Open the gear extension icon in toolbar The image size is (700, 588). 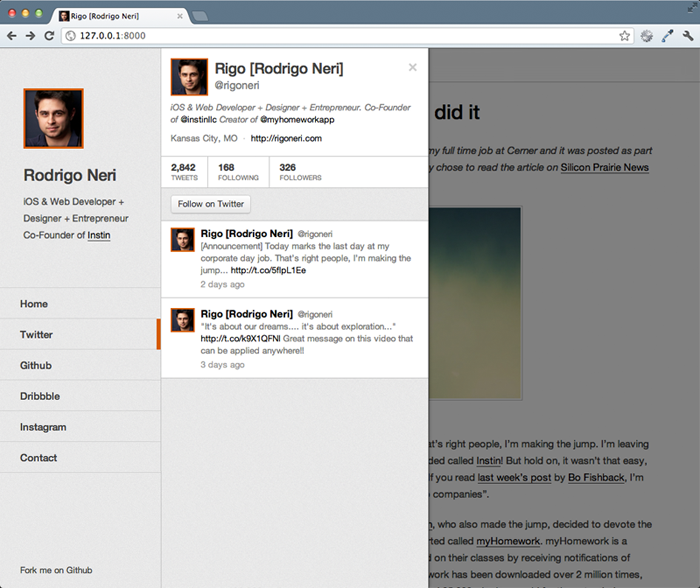click(646, 36)
